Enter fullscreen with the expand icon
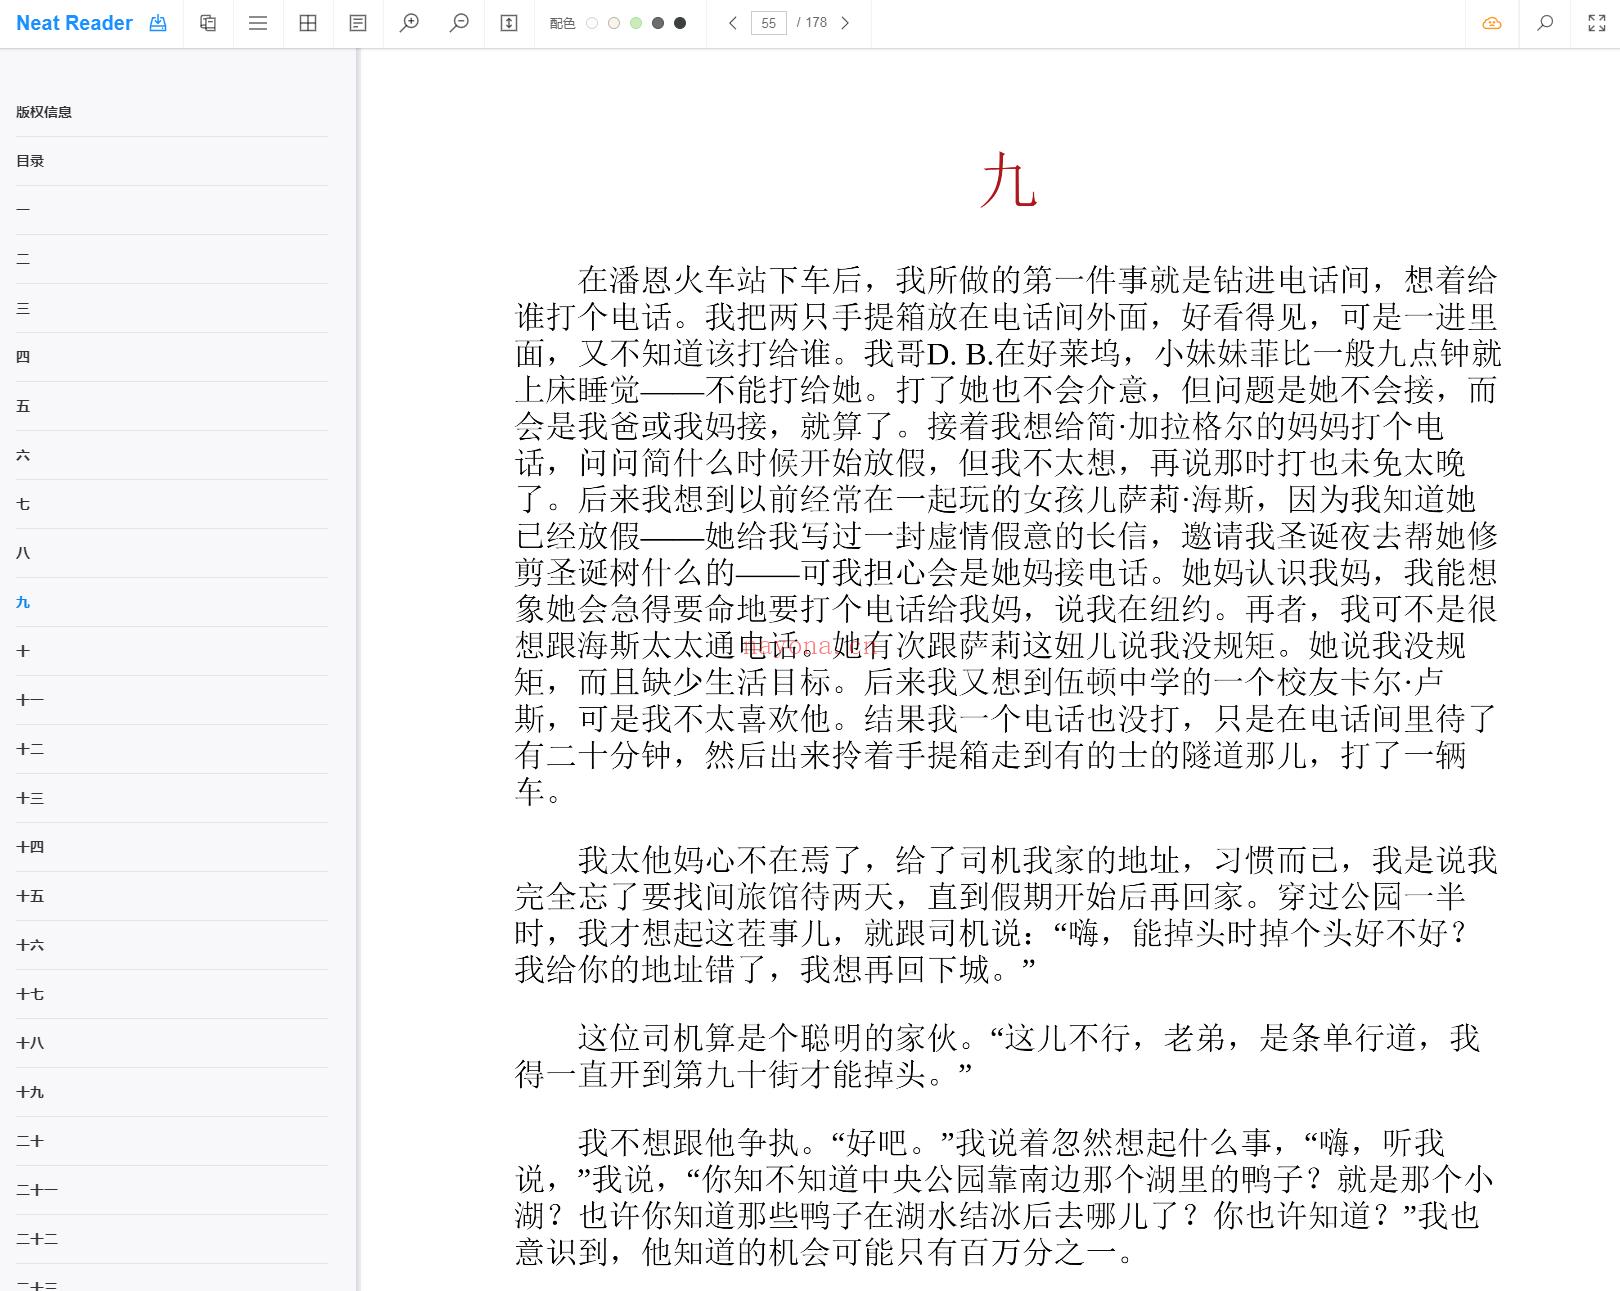This screenshot has height=1291, width=1620. pos(1597,23)
